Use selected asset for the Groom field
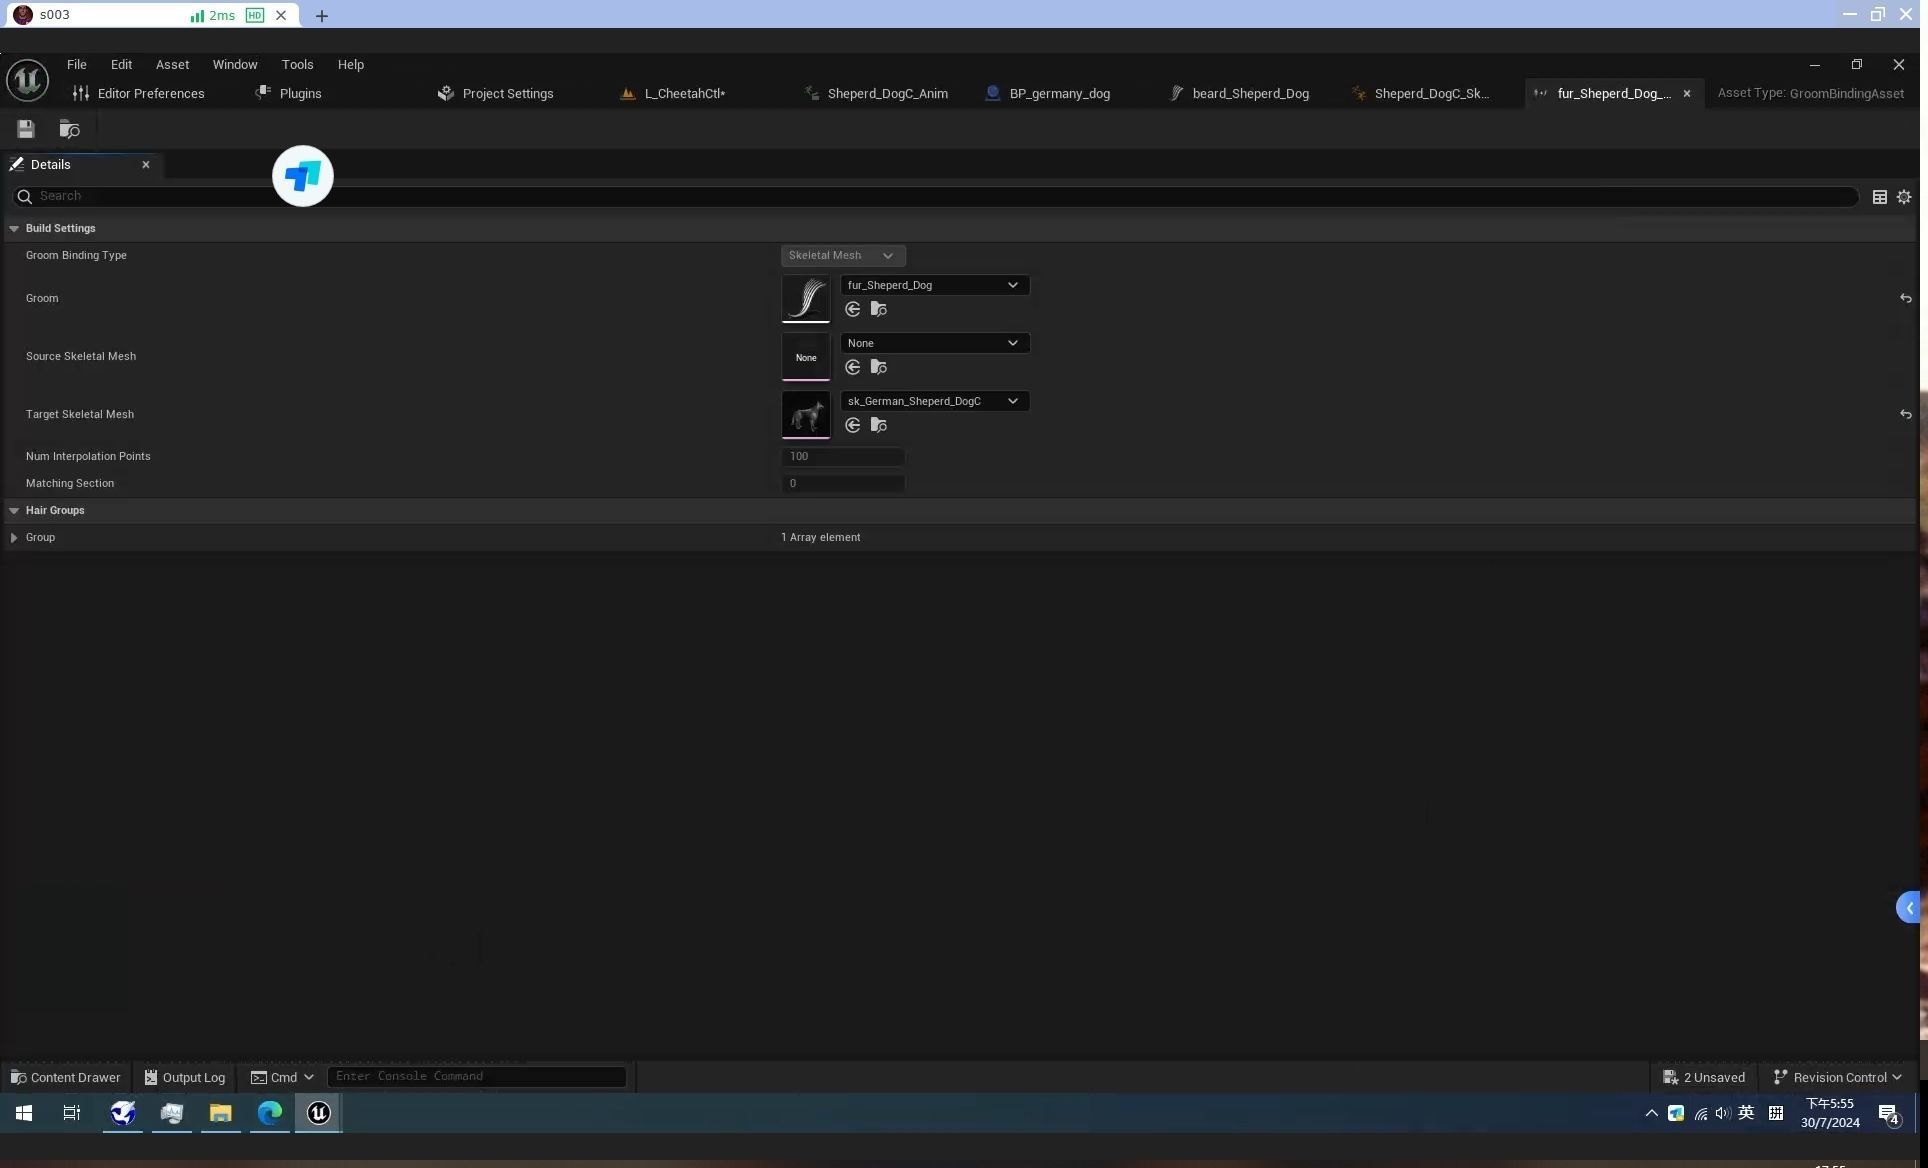 pos(853,310)
